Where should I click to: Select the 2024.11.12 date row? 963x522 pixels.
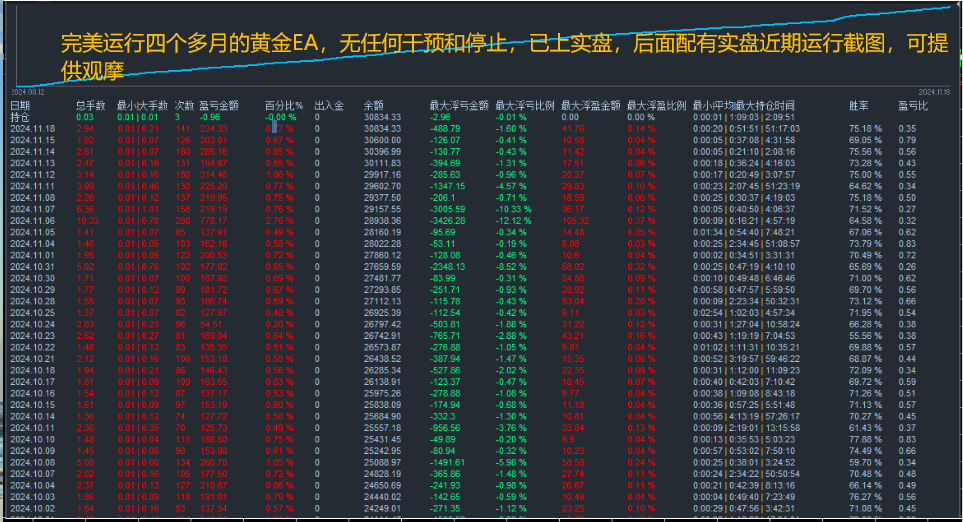33,175
